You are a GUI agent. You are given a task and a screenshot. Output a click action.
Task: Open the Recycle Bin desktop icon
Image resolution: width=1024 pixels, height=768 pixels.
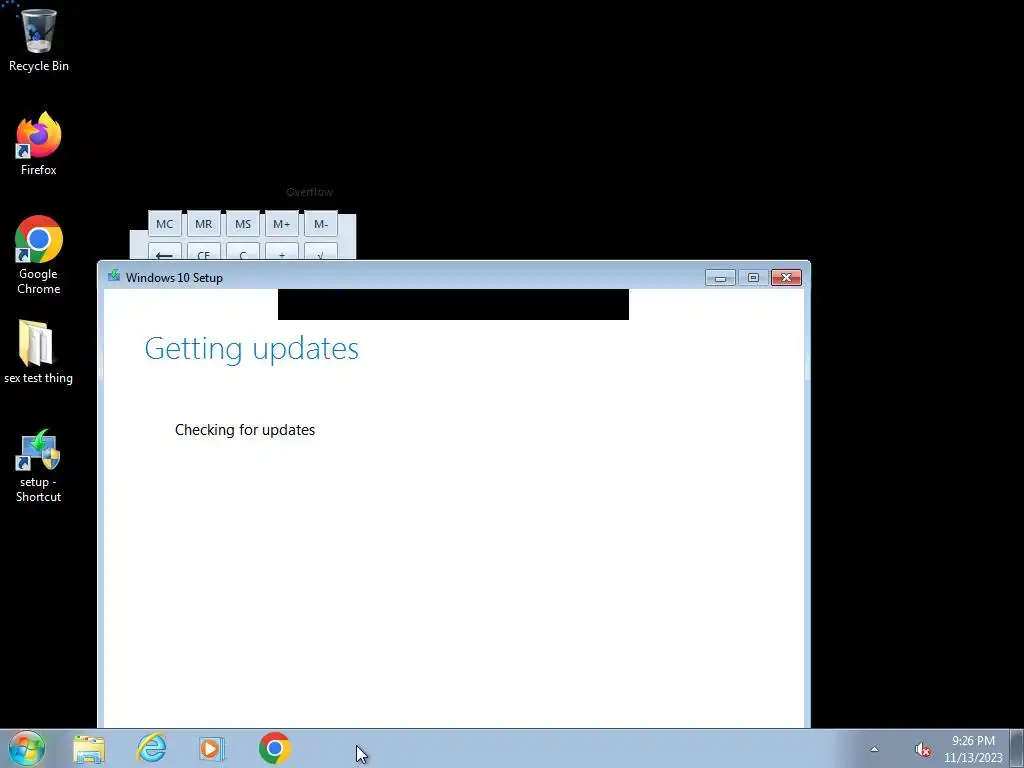pos(39,40)
